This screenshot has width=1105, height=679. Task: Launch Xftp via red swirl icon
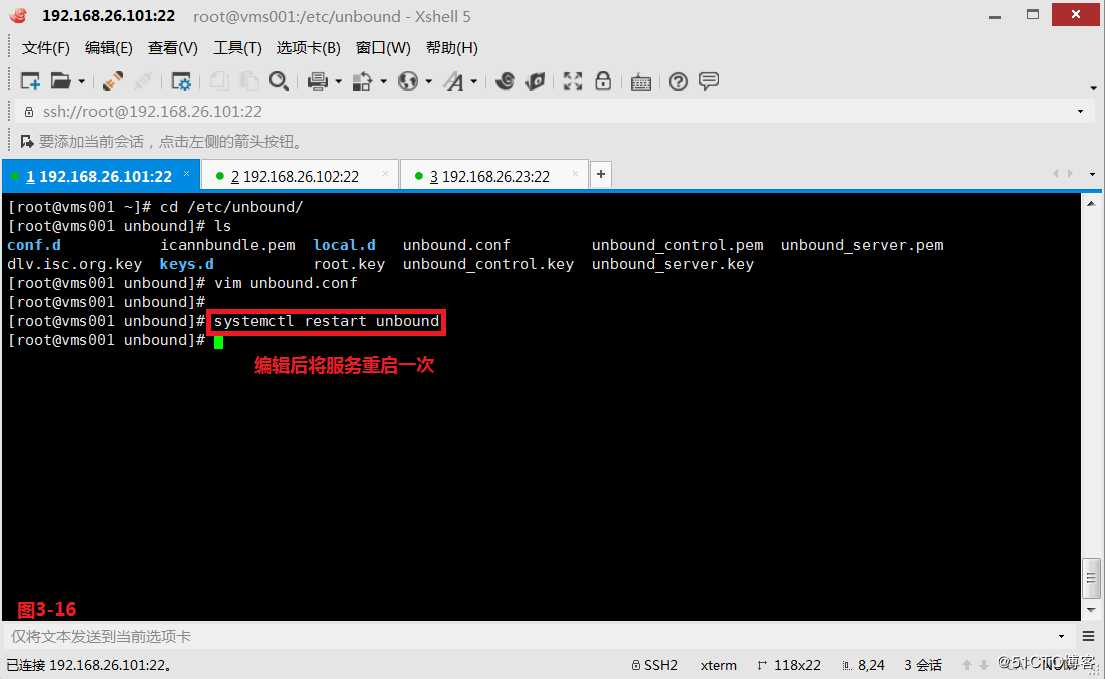pyautogui.click(x=505, y=82)
